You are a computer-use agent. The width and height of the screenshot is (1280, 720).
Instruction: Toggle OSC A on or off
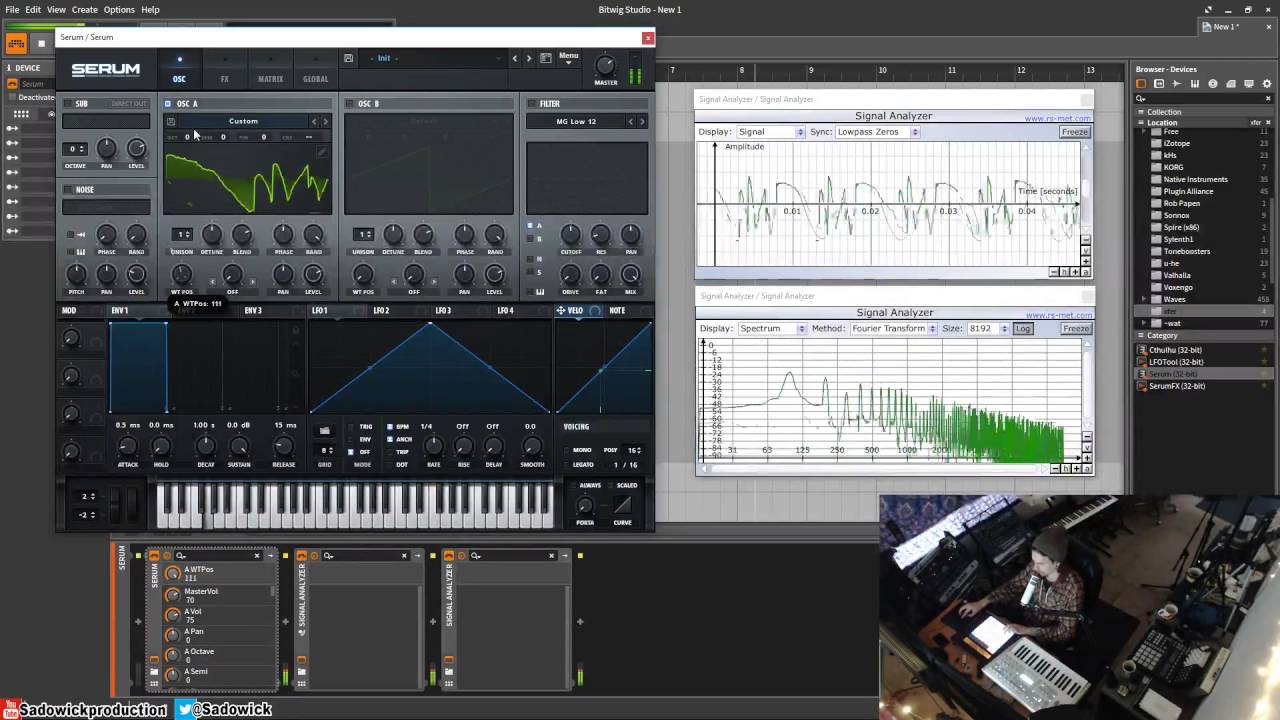(167, 104)
